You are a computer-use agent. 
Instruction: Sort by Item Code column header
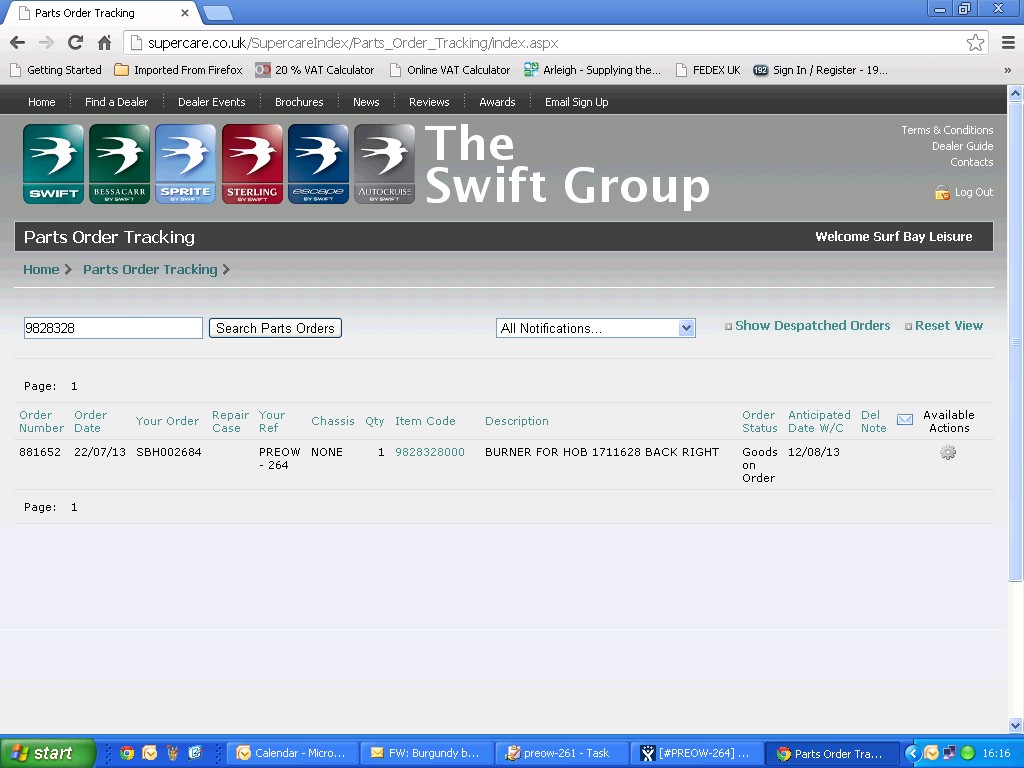tap(425, 421)
